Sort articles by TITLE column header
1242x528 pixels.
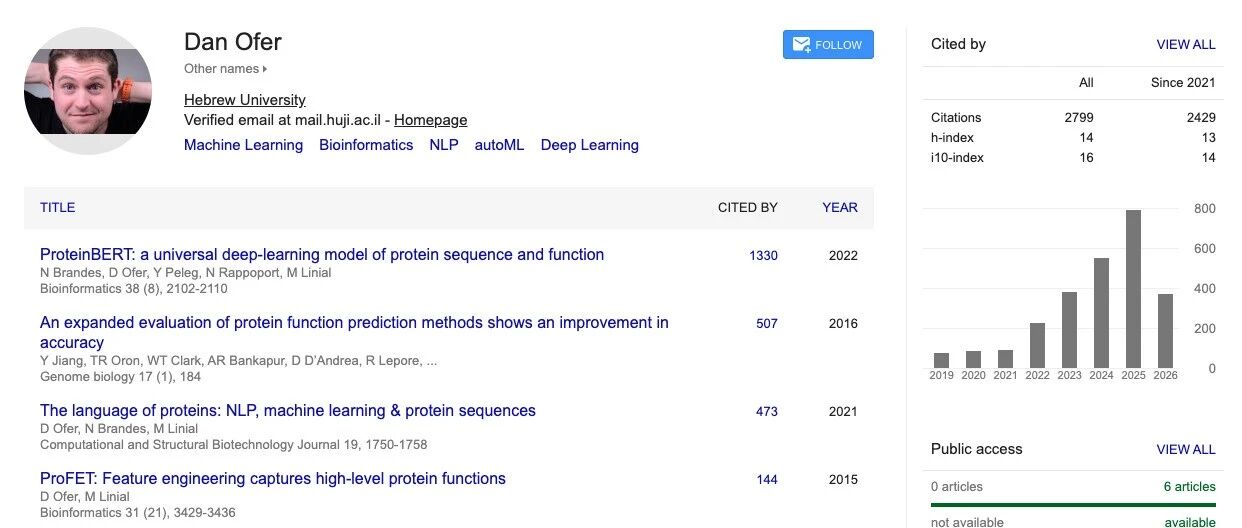(58, 207)
